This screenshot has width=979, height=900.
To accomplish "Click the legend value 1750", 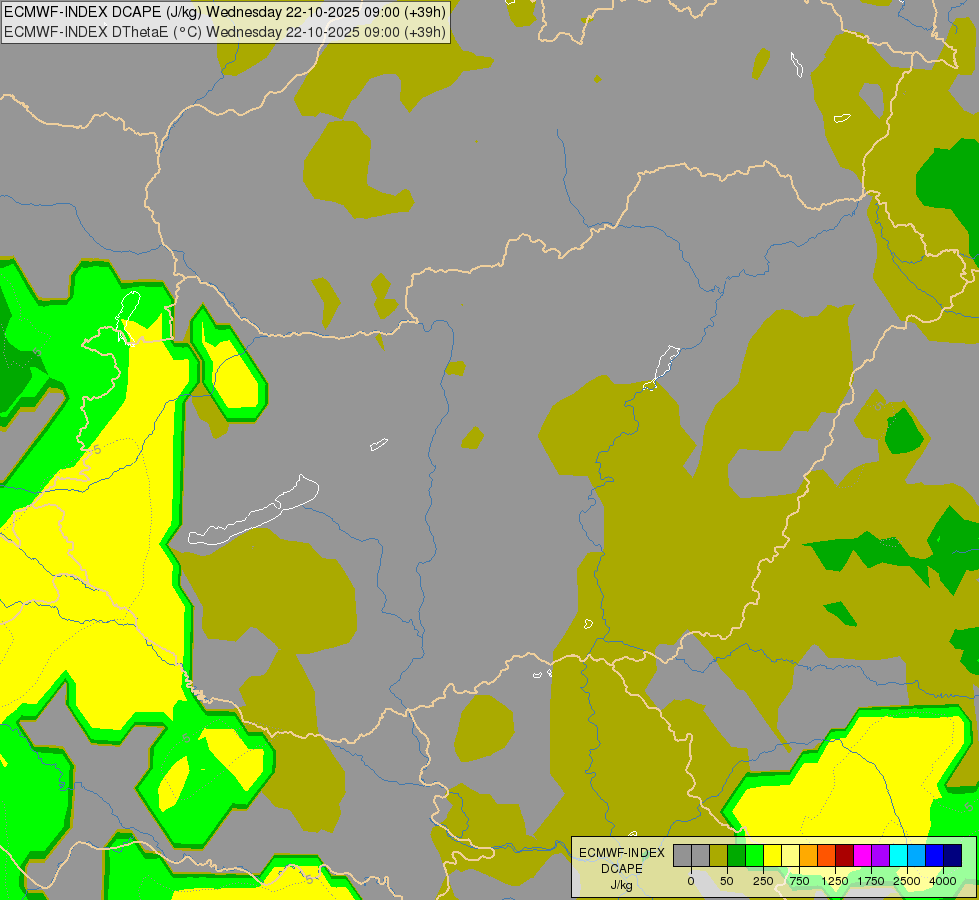I will 871,881.
